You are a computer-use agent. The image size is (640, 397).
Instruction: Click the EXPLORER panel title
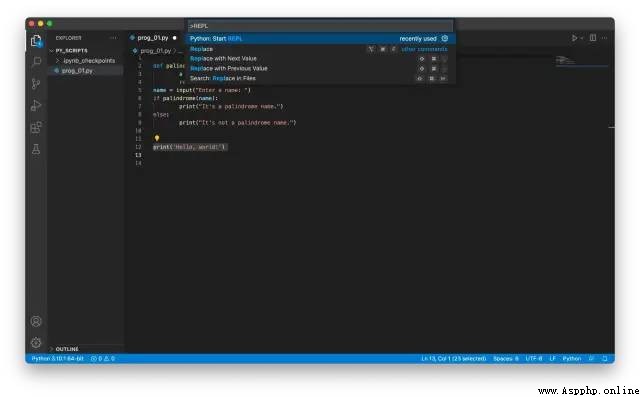[69, 38]
